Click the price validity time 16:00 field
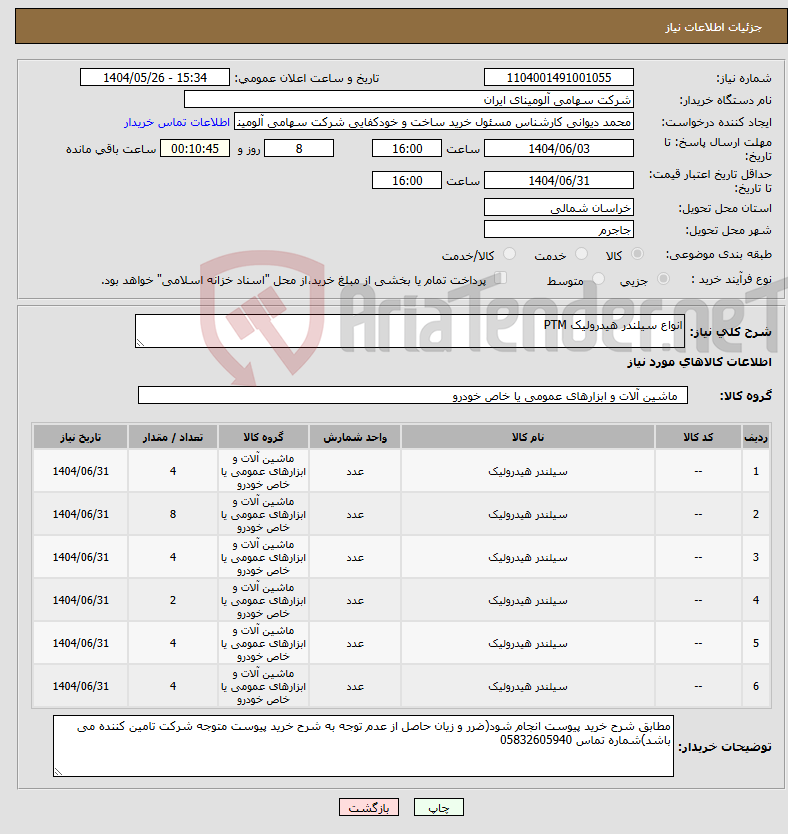This screenshot has width=788, height=834. tap(407, 180)
